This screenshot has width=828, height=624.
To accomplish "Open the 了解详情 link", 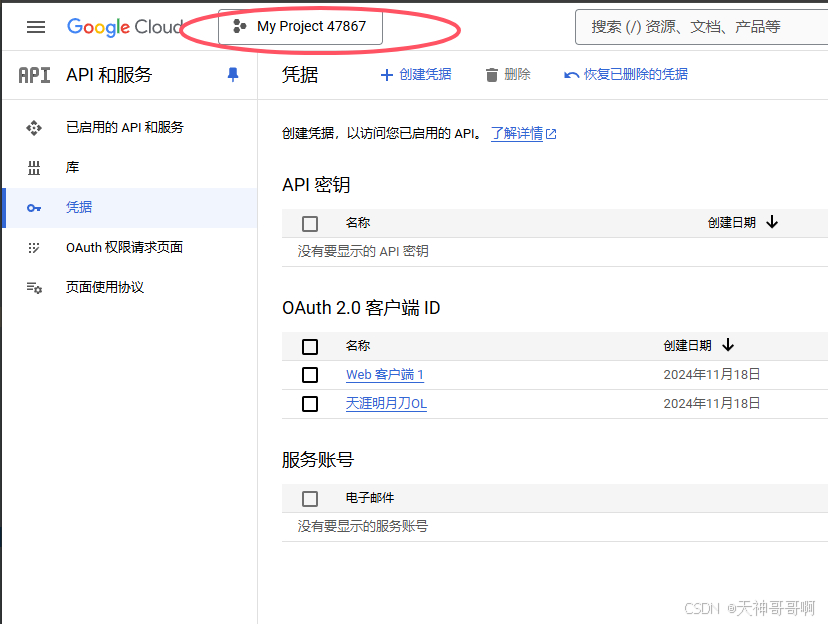I will pyautogui.click(x=516, y=133).
